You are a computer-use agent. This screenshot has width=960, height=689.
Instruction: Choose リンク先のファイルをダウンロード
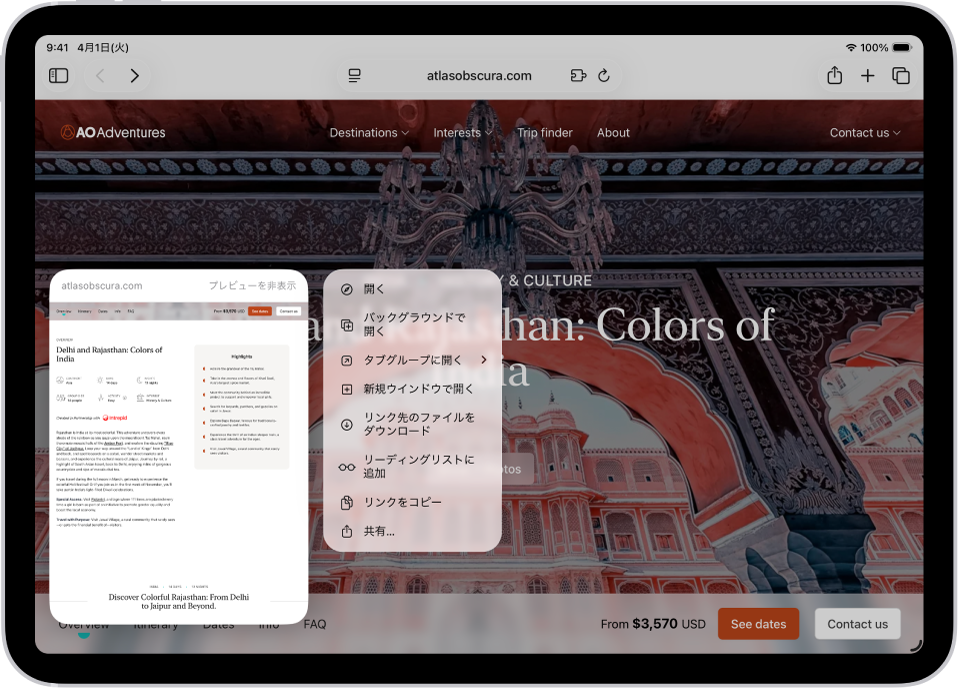[x=413, y=424]
